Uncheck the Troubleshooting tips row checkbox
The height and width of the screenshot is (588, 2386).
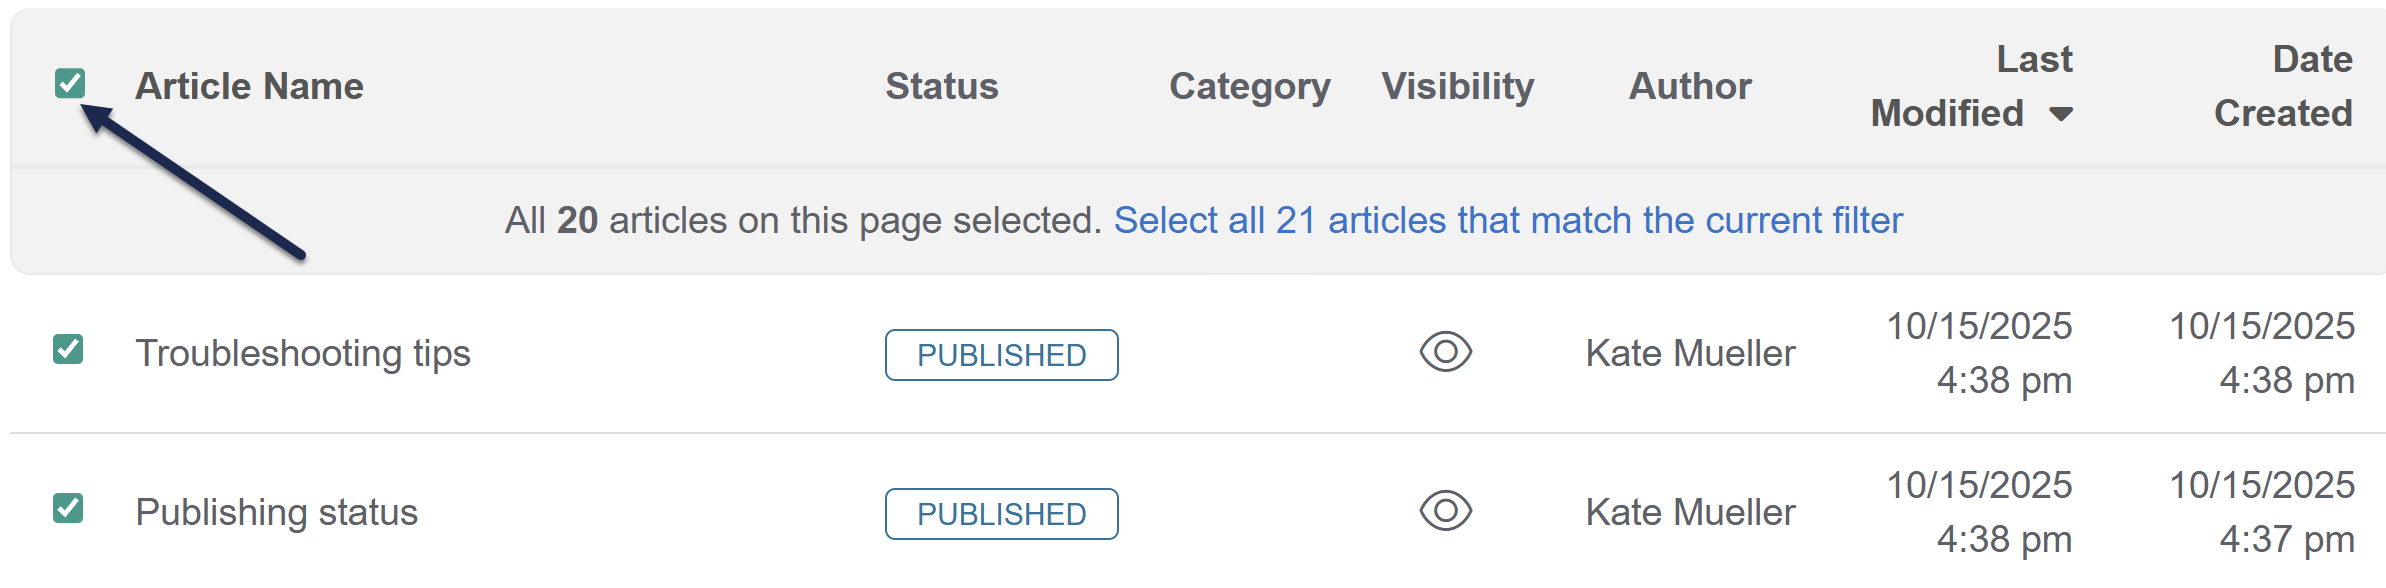(x=68, y=350)
